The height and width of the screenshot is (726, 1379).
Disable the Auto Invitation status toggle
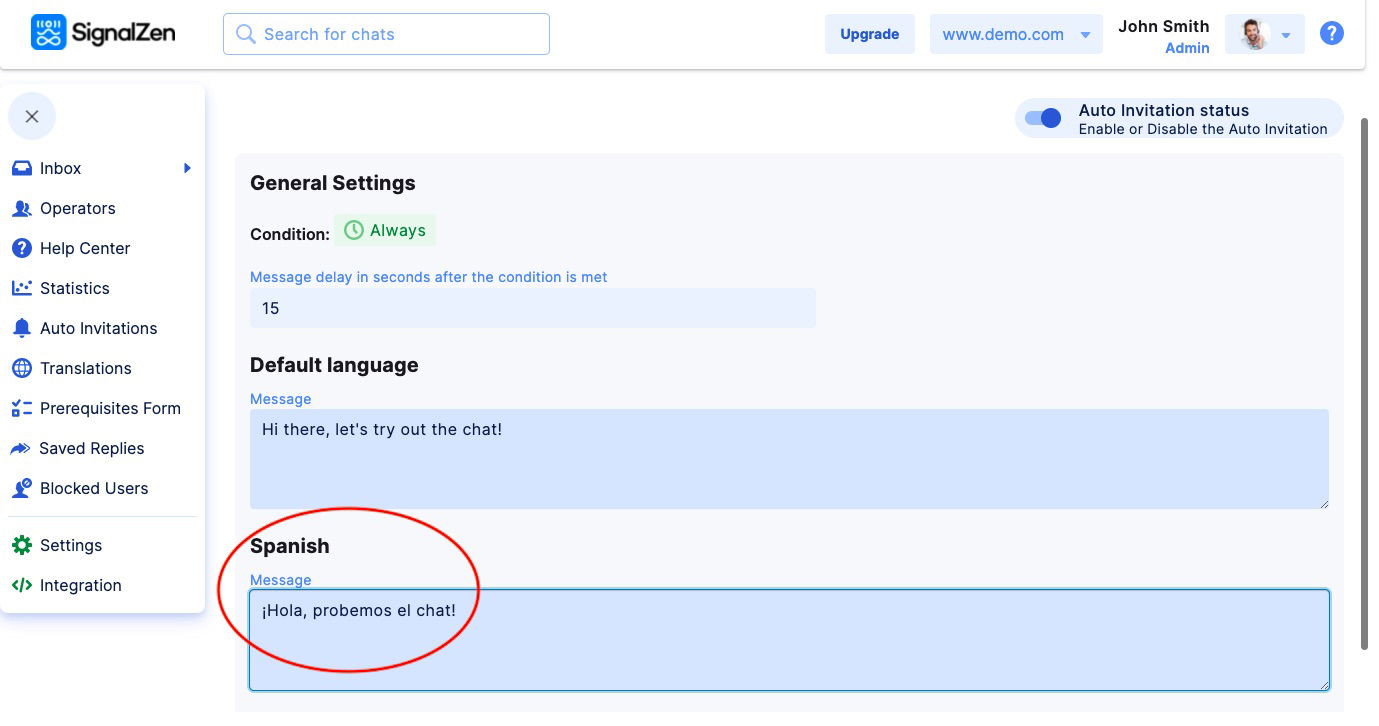tap(1043, 118)
